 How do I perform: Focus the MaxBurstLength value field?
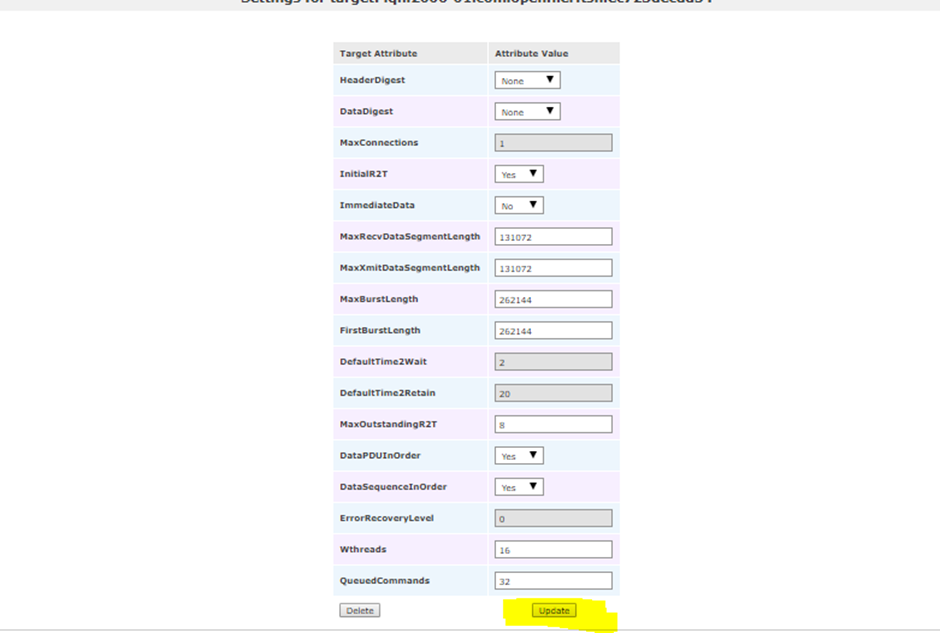click(x=553, y=299)
